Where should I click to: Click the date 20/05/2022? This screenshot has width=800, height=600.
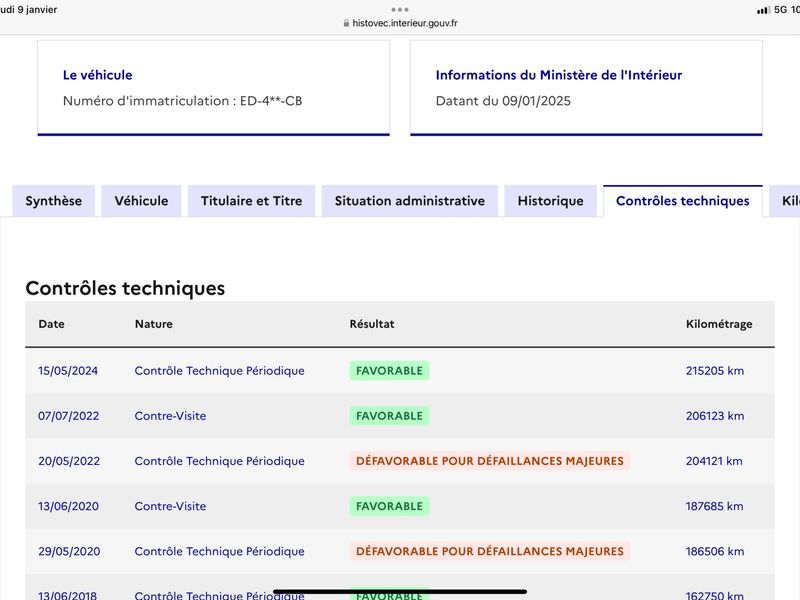pos(69,461)
